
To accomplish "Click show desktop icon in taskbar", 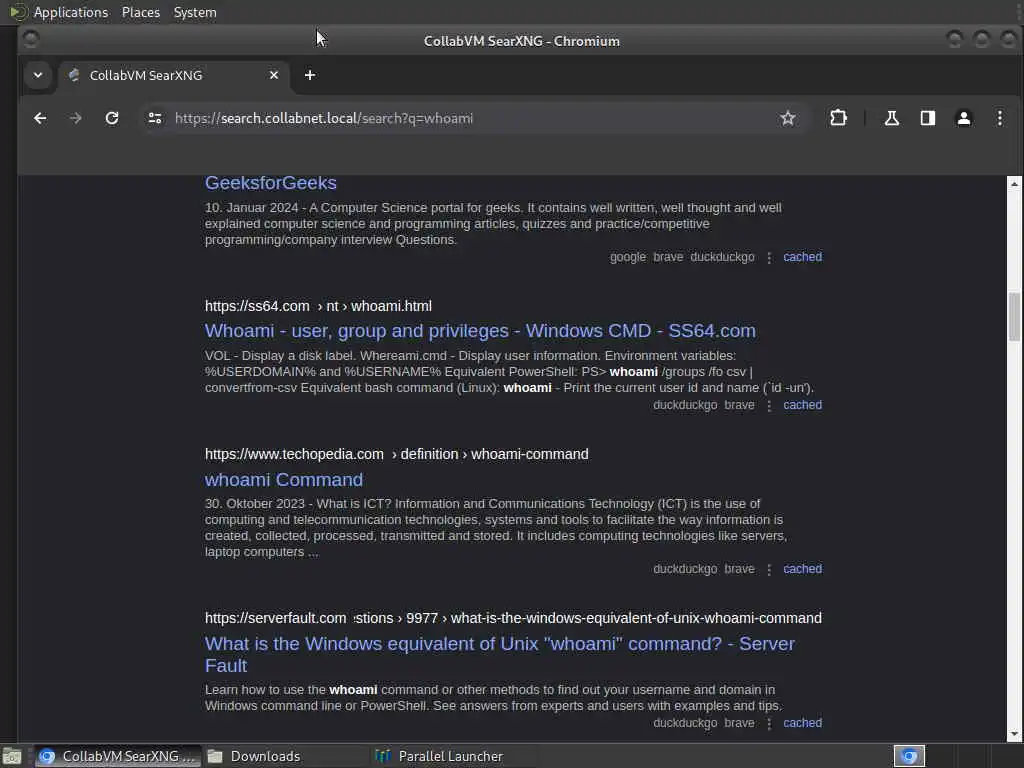I will tap(12, 756).
